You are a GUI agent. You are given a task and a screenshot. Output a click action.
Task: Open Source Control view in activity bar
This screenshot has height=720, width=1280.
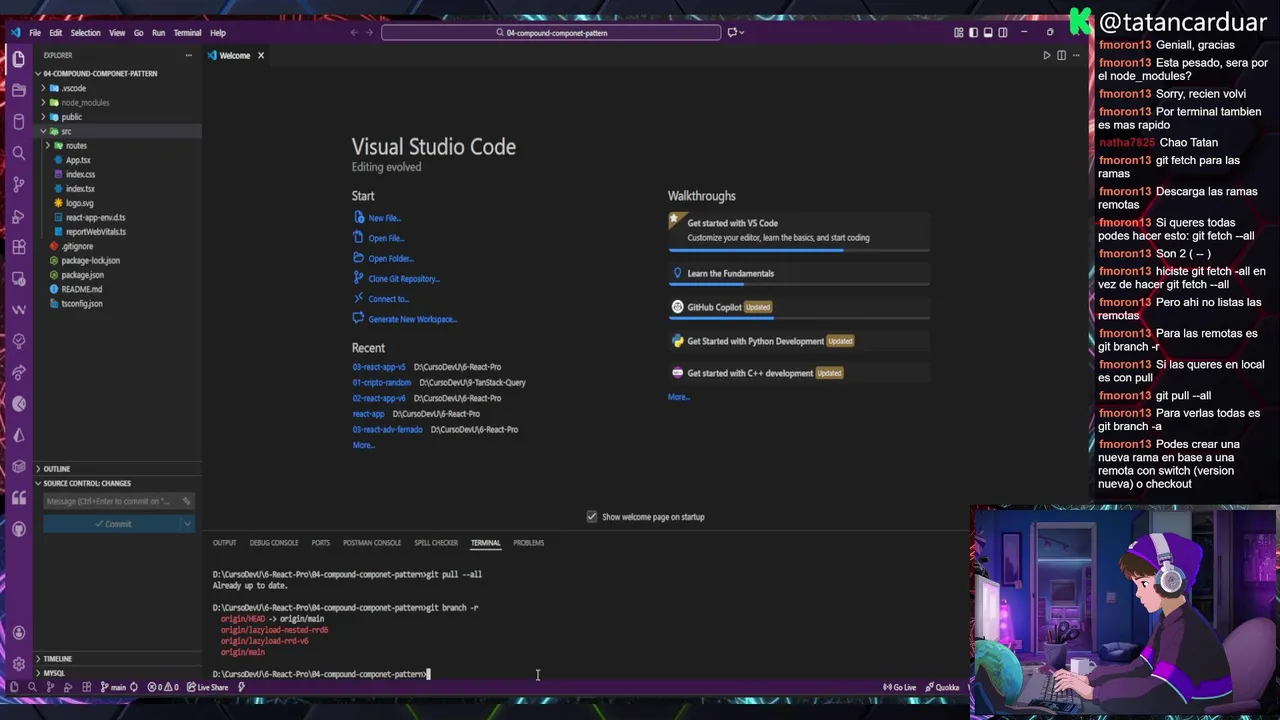[x=18, y=185]
